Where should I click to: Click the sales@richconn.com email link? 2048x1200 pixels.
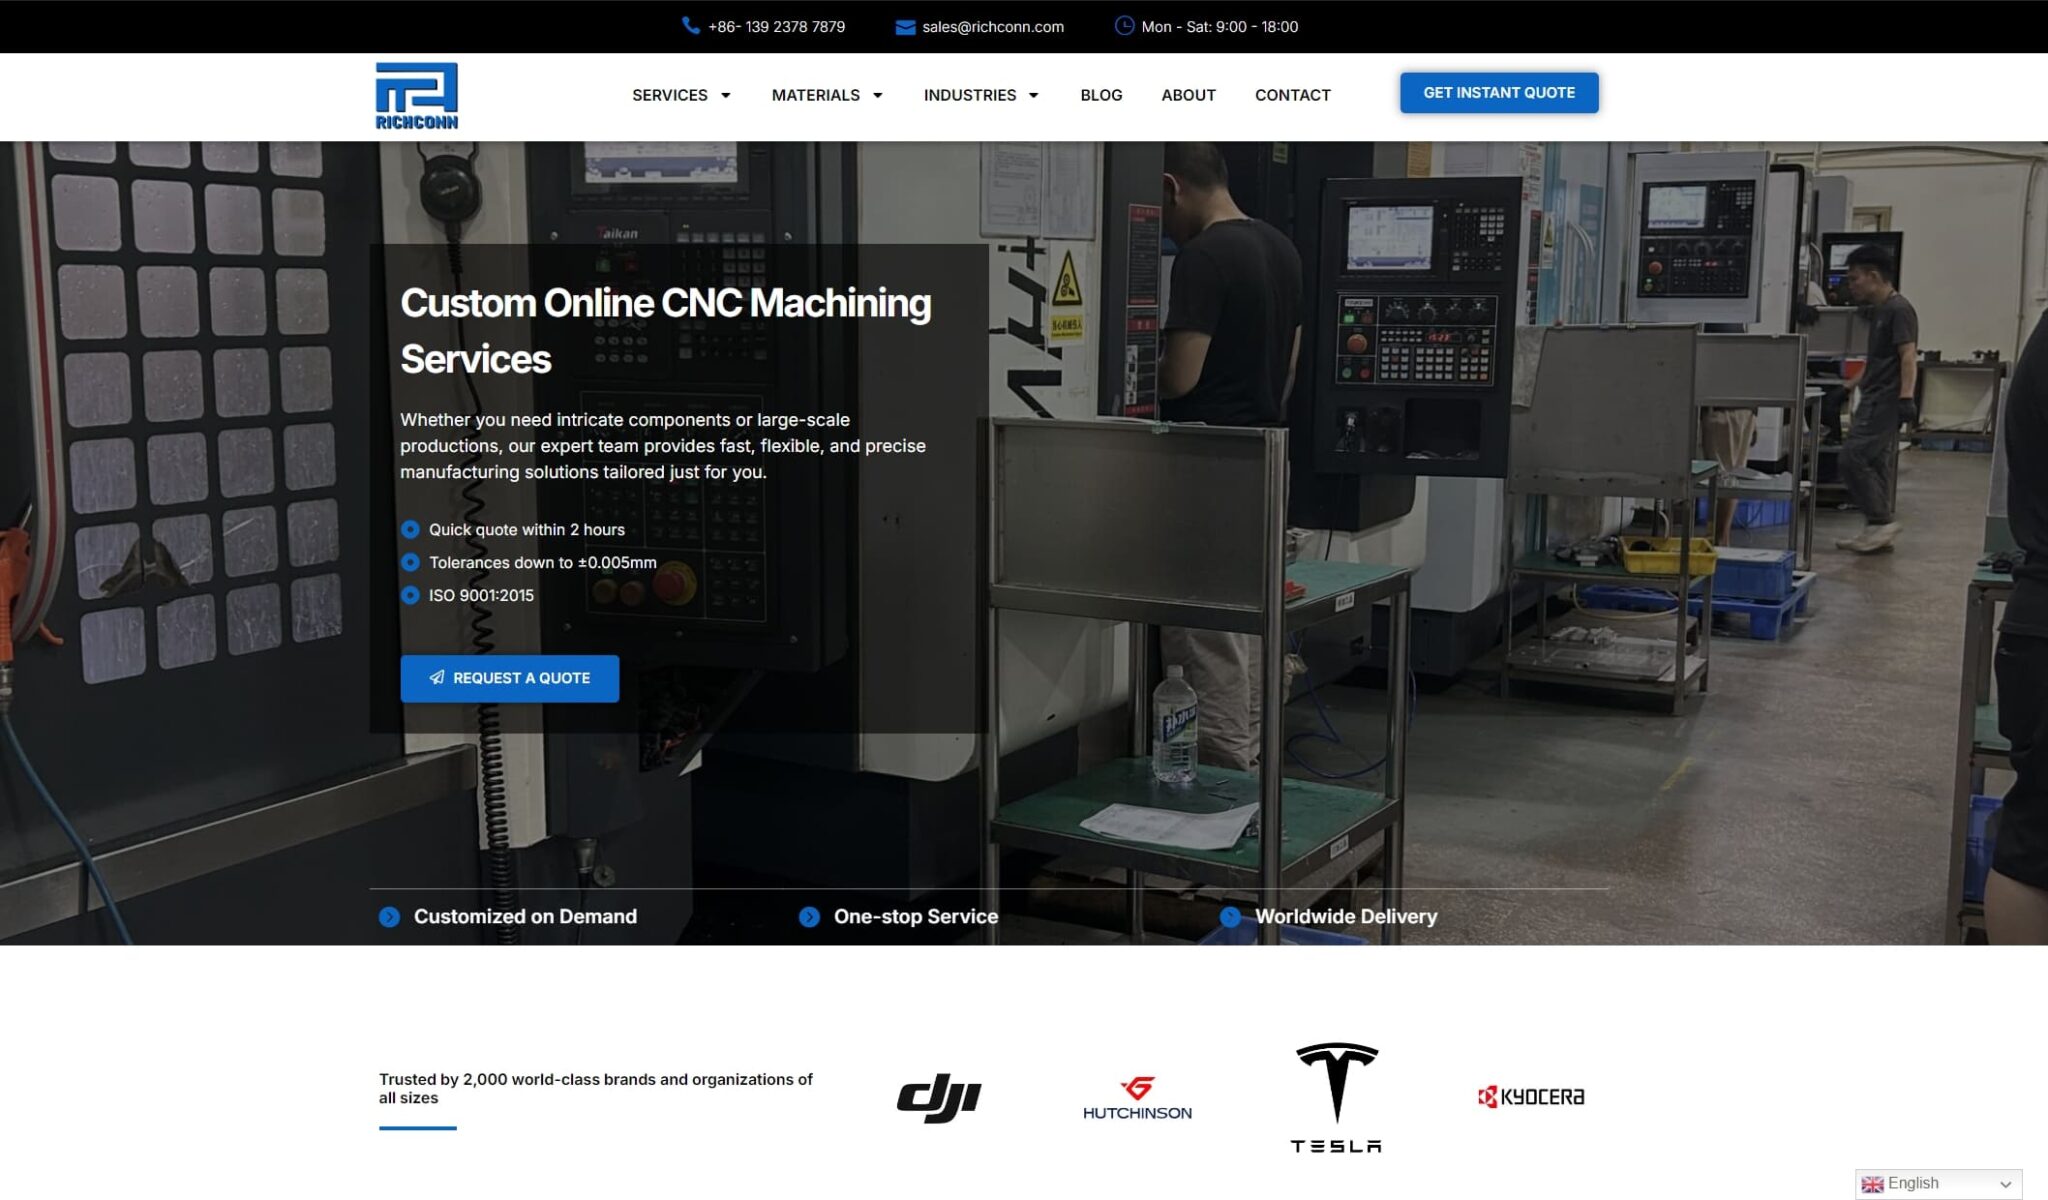992,27
